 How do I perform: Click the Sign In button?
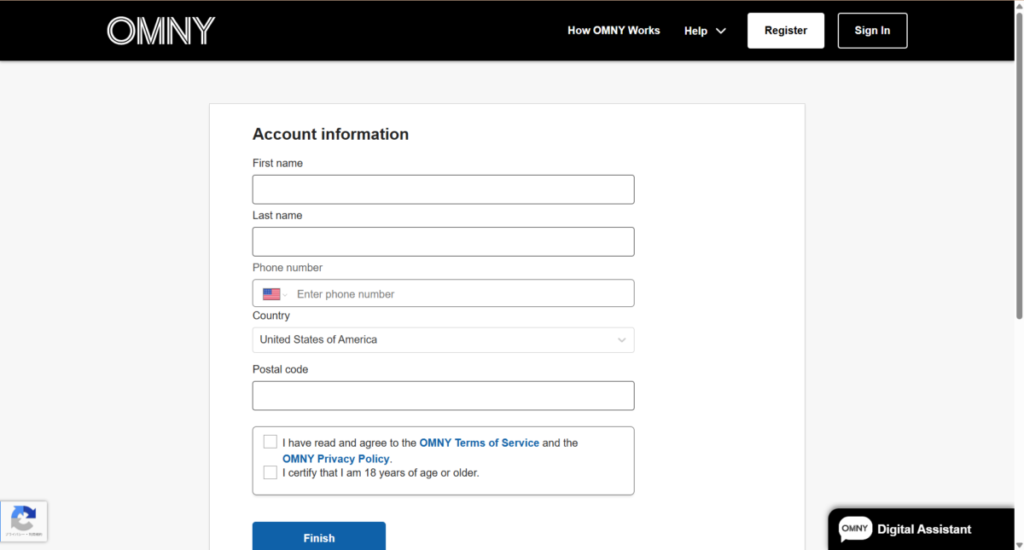(x=871, y=31)
